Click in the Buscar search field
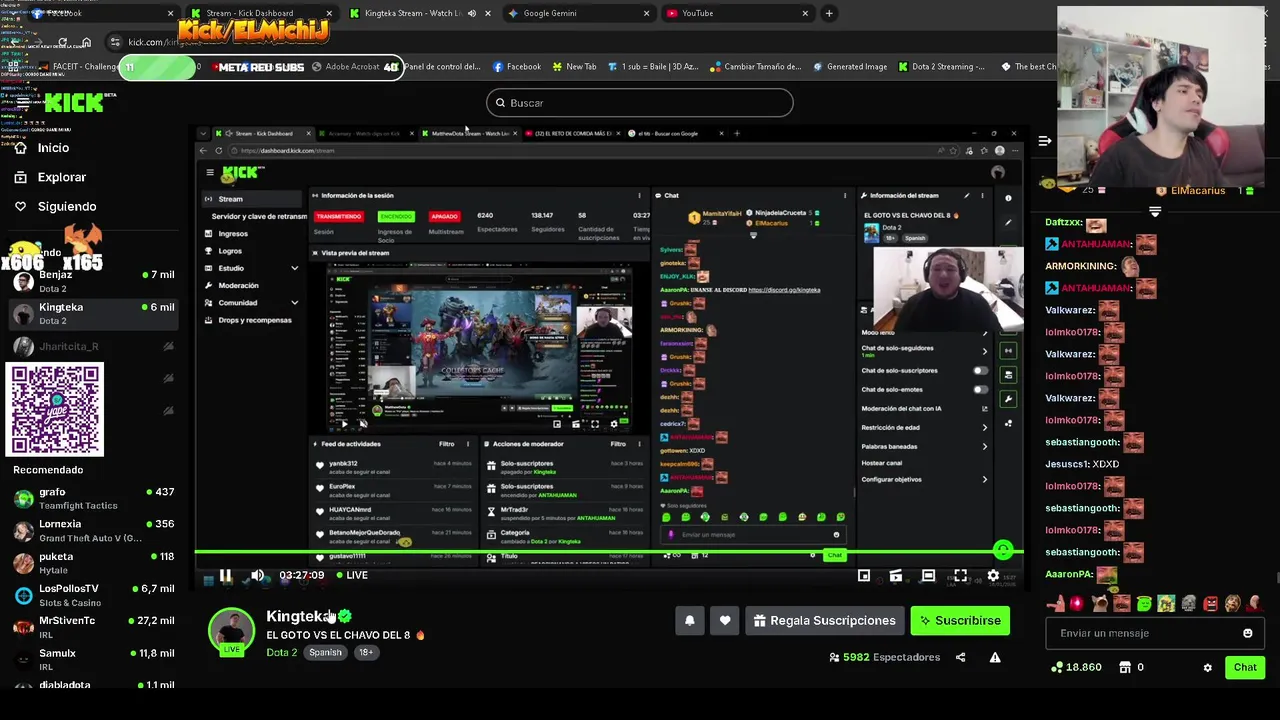This screenshot has height=720, width=1280. 640,103
